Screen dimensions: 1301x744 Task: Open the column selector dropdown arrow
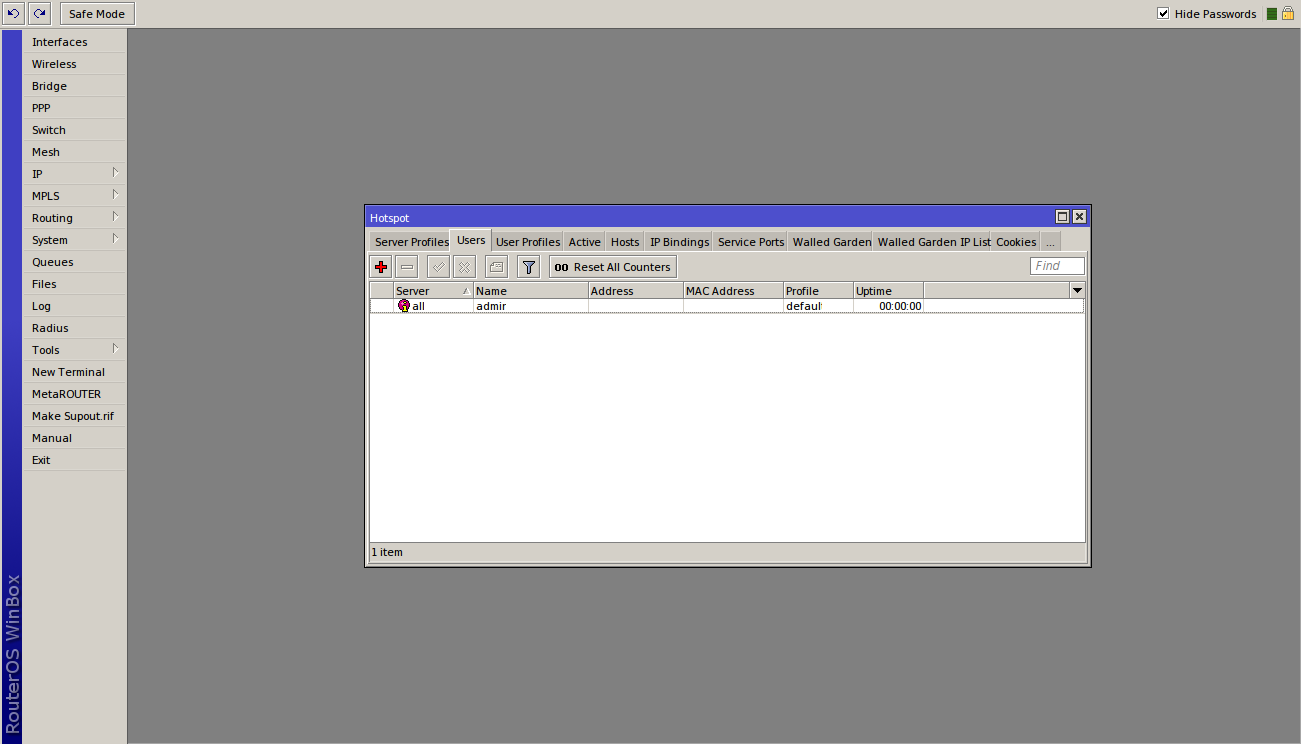[1077, 291]
